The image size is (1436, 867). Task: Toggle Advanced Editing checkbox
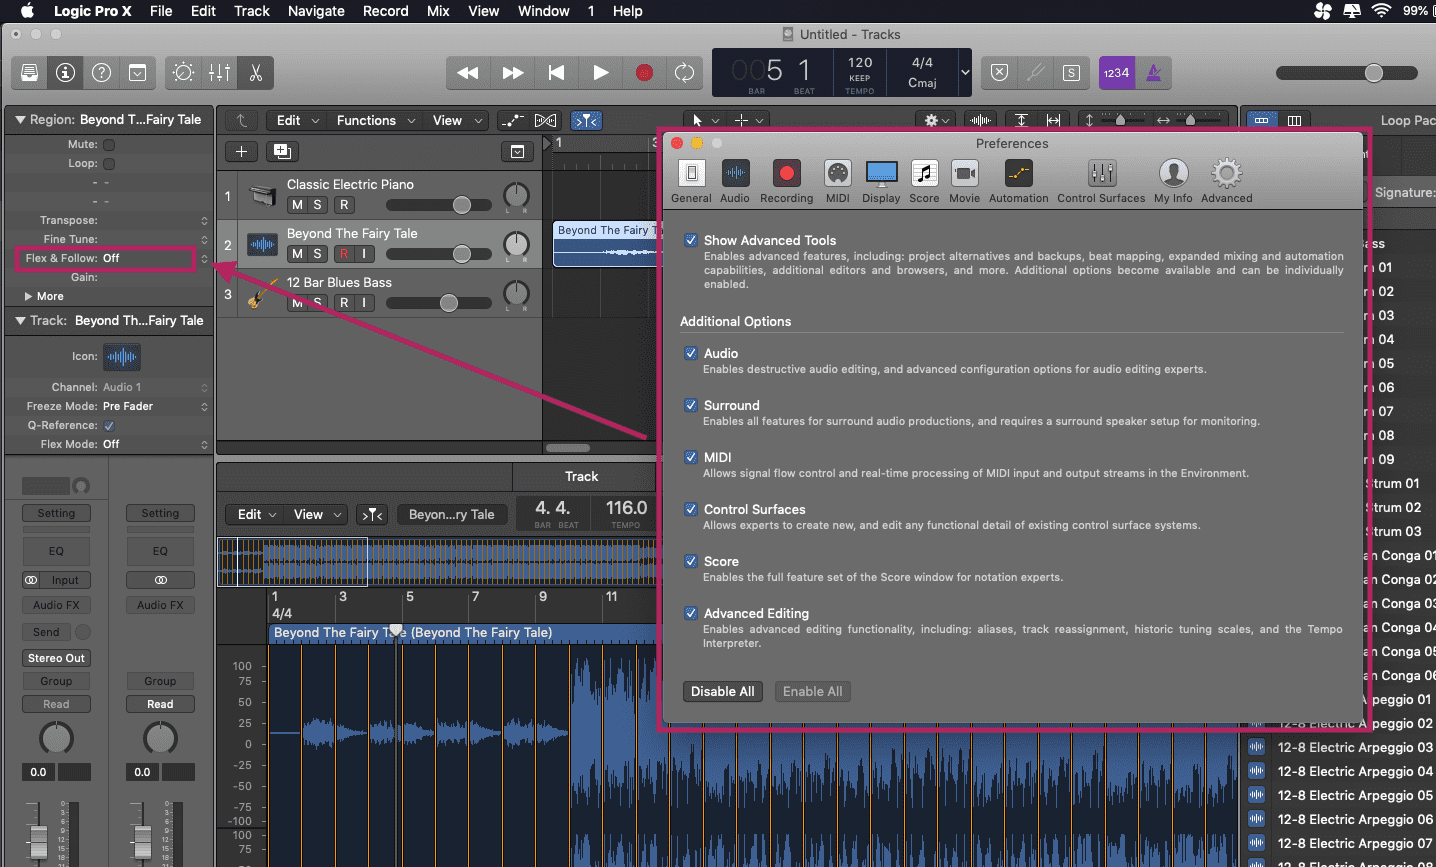click(691, 613)
